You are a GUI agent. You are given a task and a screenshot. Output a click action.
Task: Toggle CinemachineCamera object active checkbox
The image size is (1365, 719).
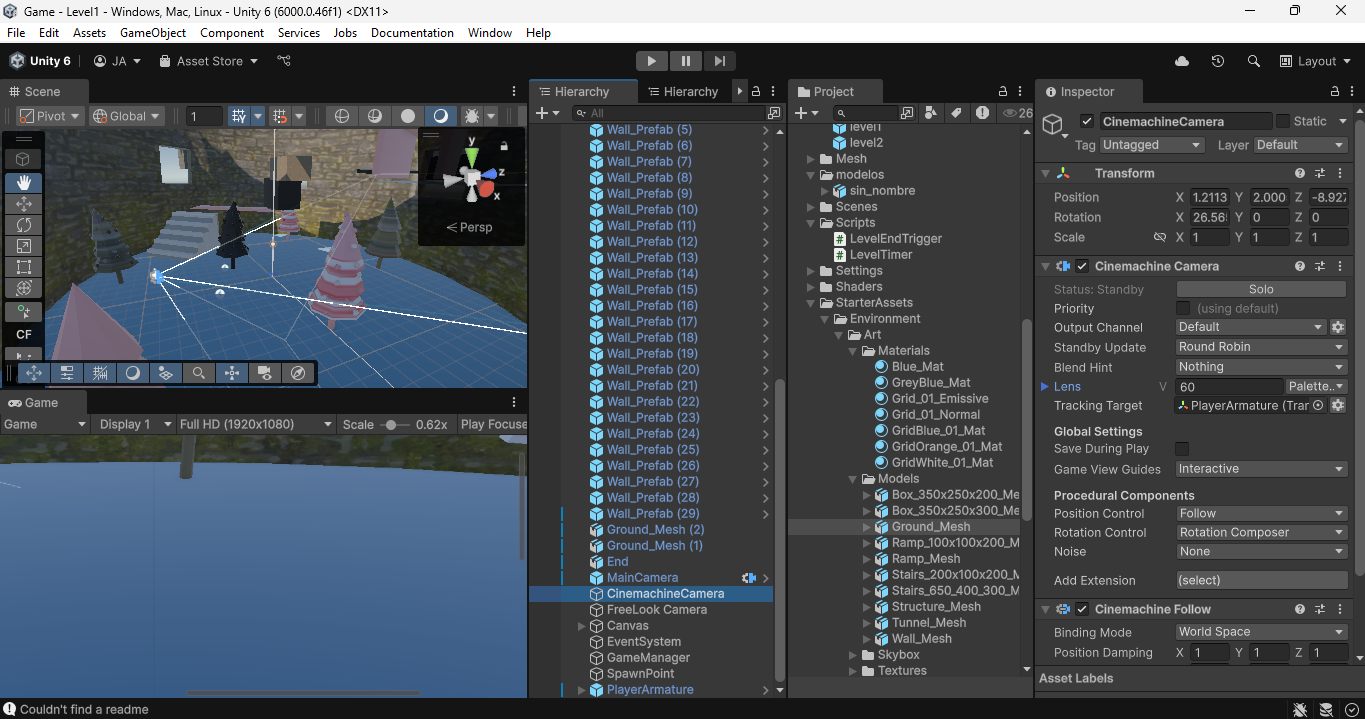click(x=1088, y=121)
